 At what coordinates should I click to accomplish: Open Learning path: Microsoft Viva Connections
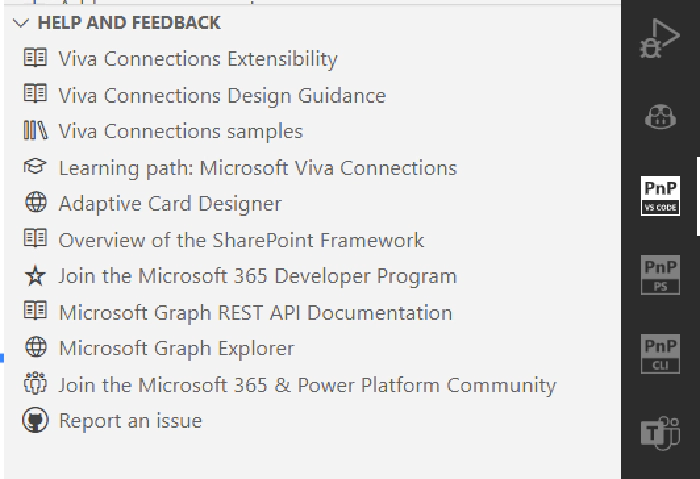pos(257,168)
